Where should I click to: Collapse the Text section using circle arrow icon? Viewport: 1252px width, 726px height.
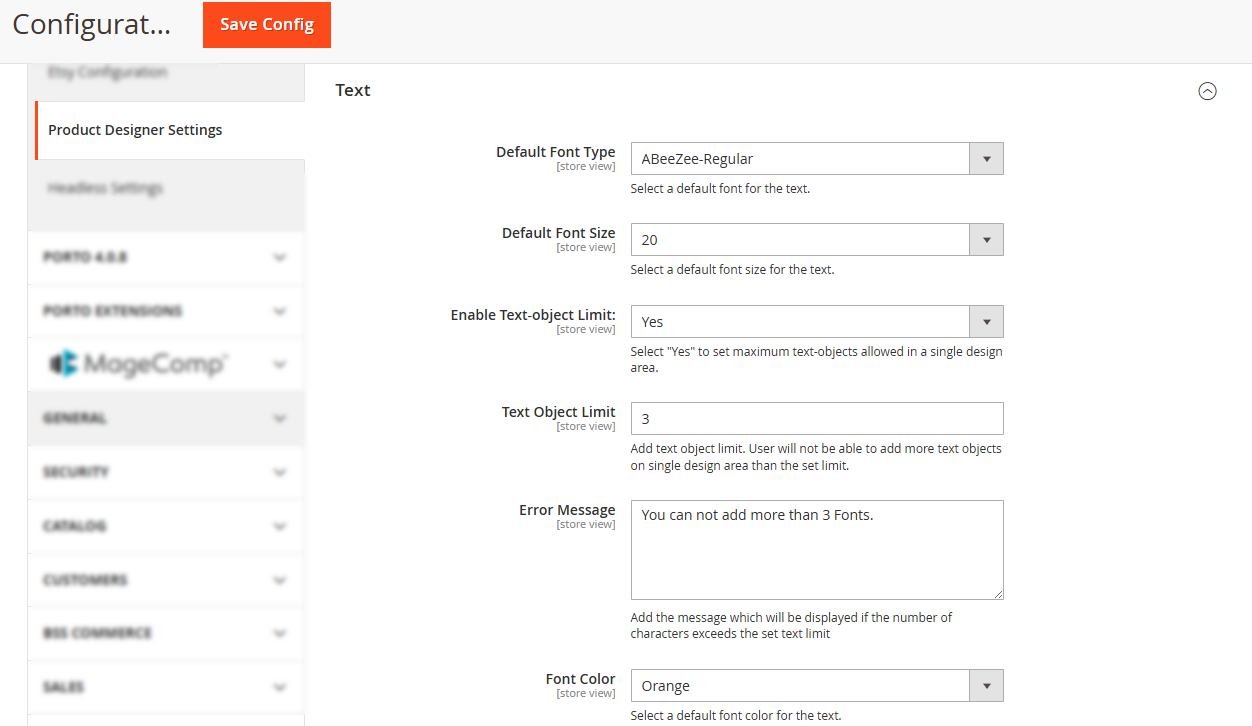click(x=1207, y=91)
